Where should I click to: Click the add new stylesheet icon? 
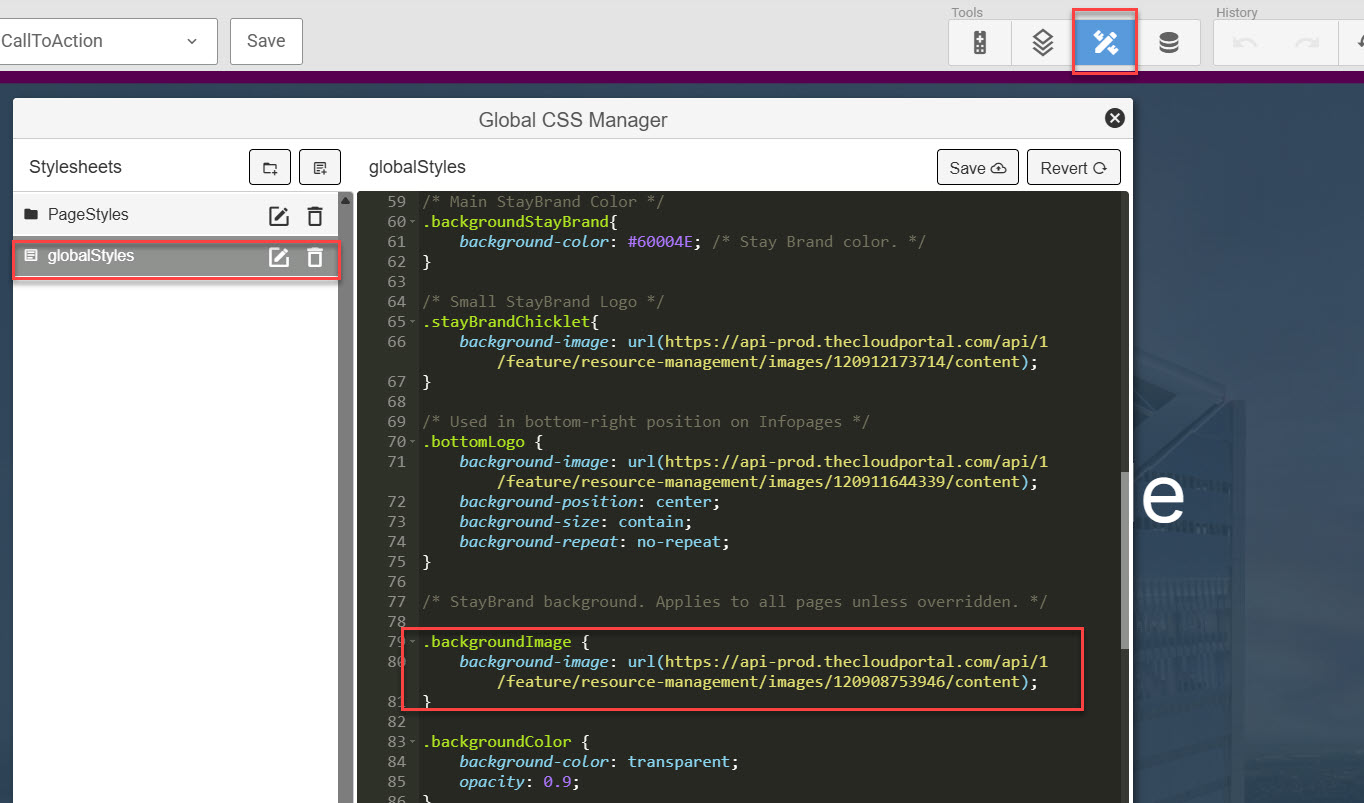click(320, 168)
